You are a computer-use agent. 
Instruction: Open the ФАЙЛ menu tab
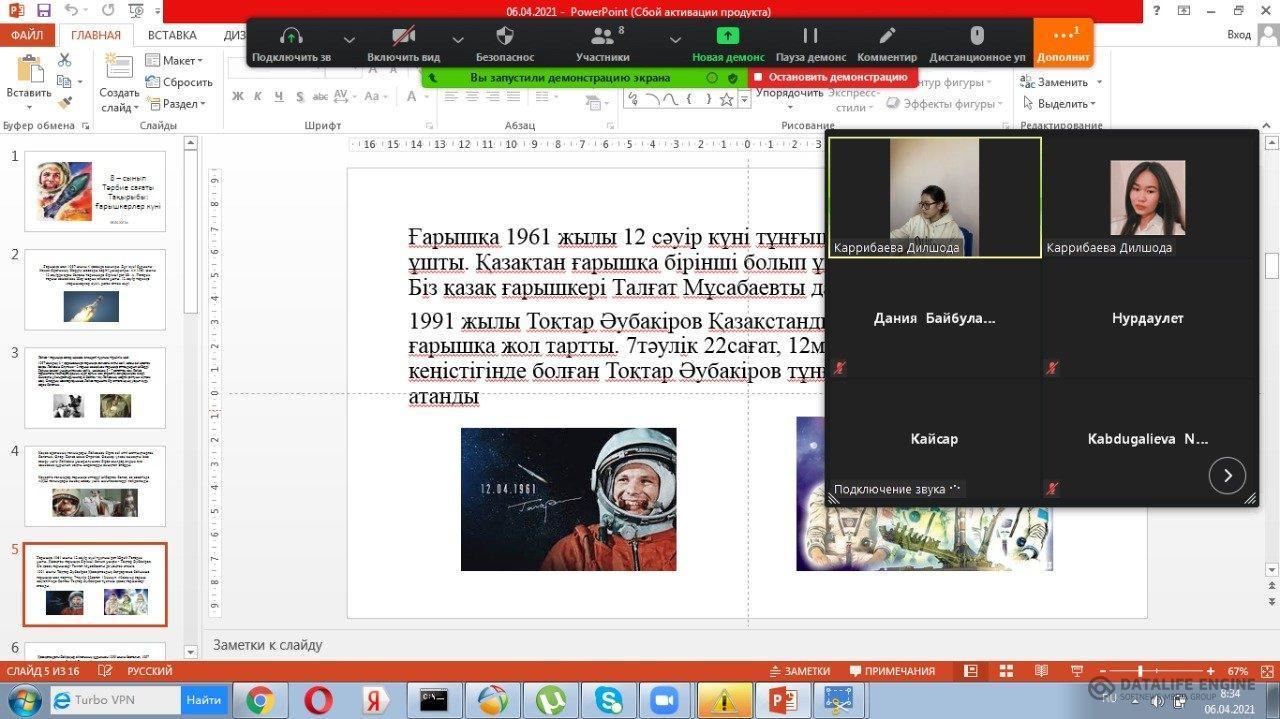(x=27, y=35)
